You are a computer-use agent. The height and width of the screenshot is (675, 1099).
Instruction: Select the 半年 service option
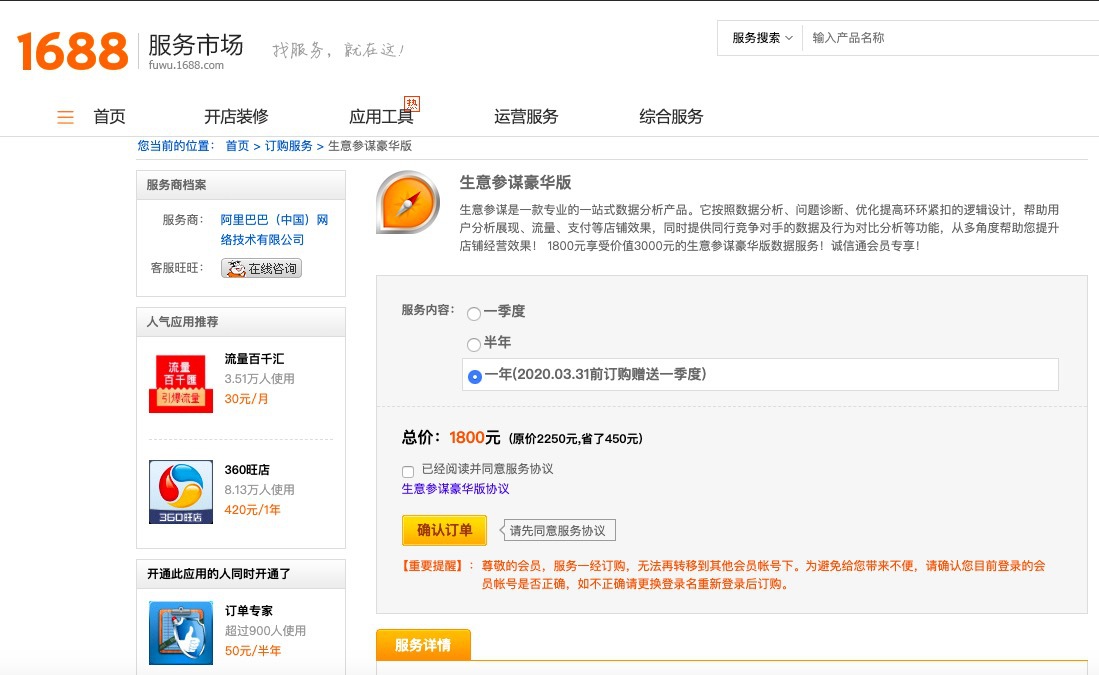[475, 344]
